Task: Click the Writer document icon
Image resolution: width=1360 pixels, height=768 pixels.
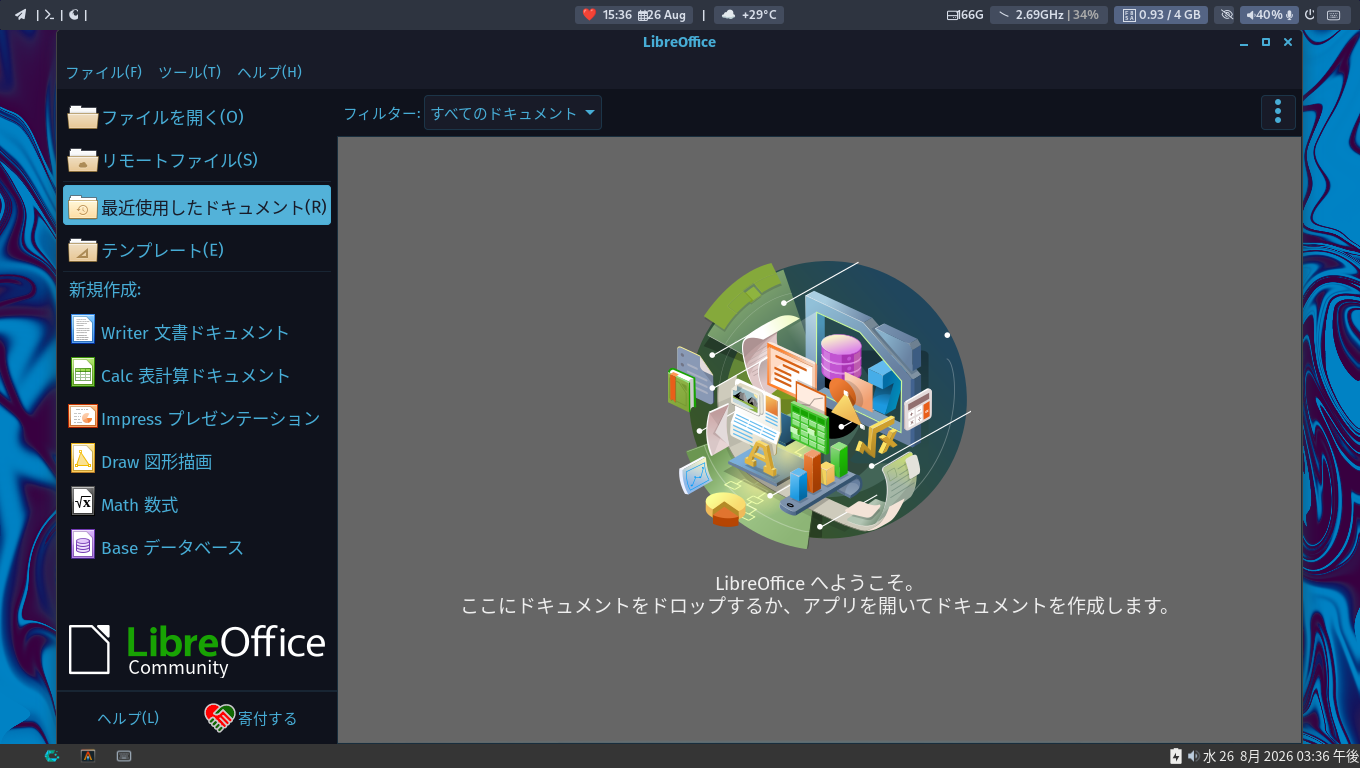Action: [83, 329]
